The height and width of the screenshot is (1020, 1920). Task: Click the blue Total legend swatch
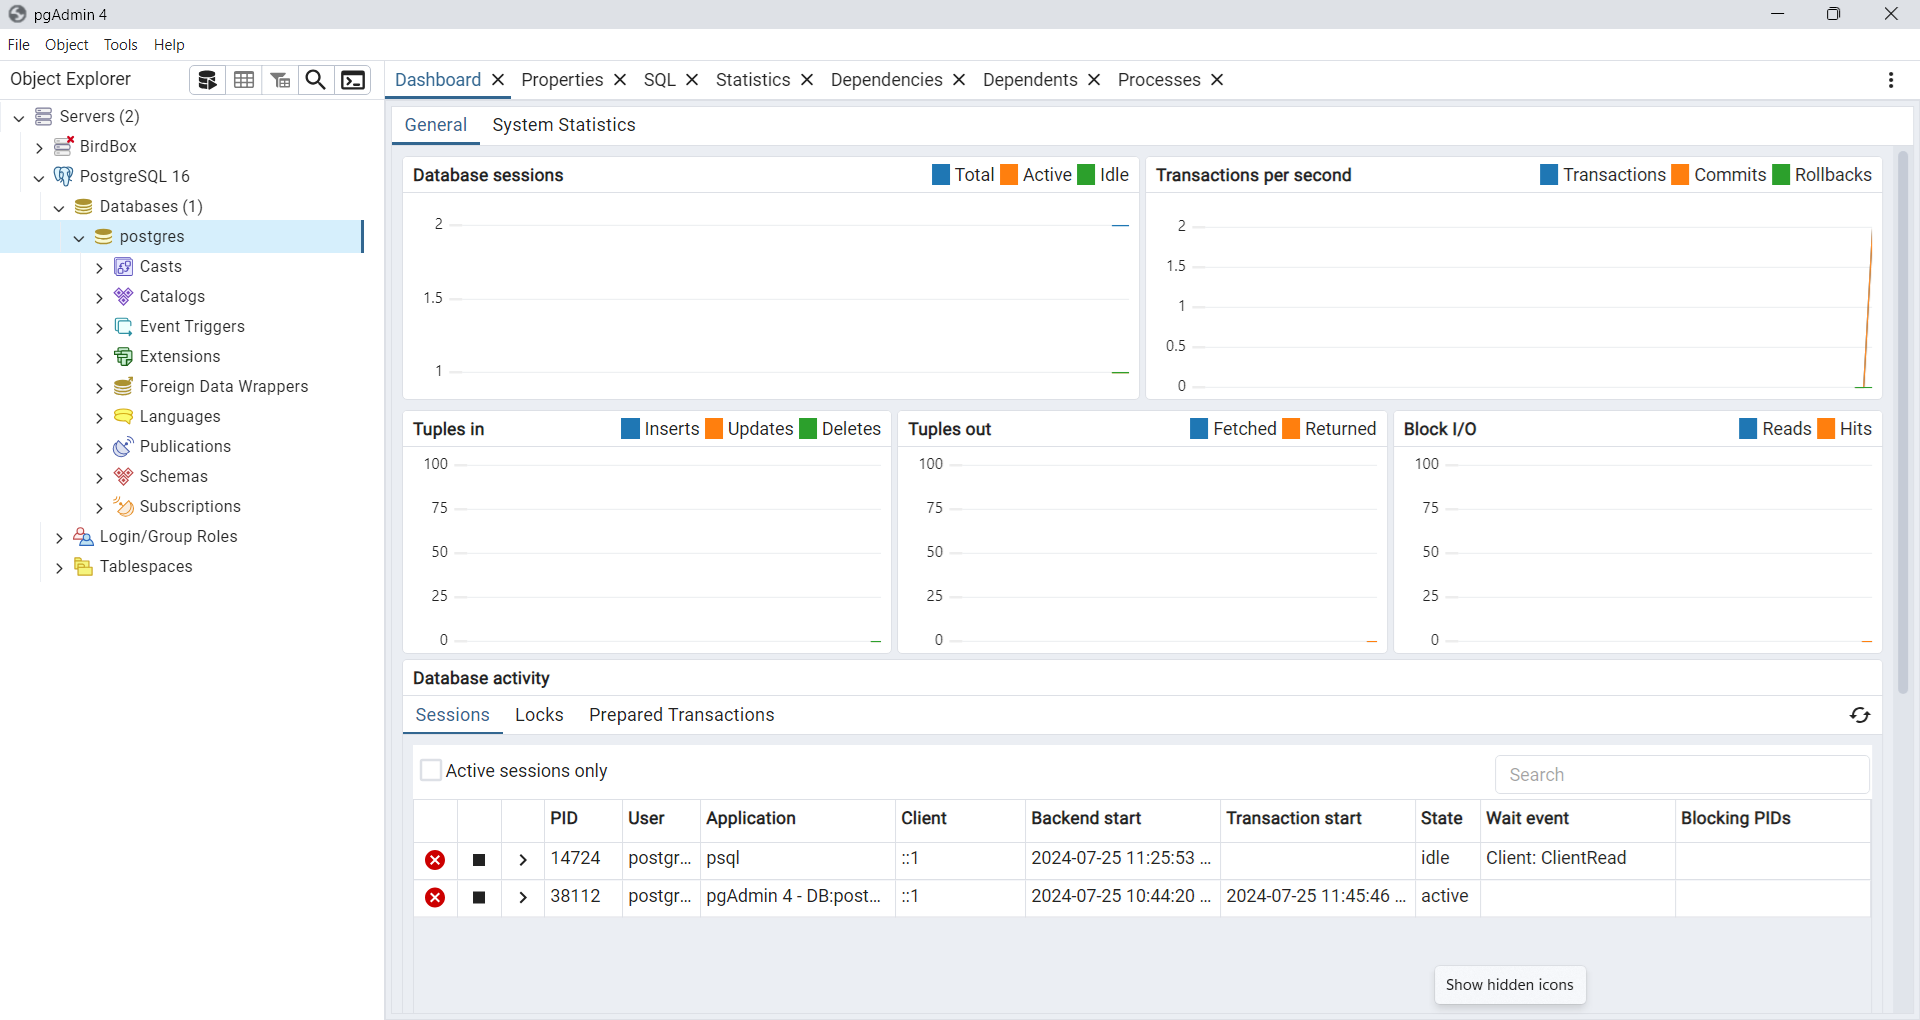pos(941,175)
